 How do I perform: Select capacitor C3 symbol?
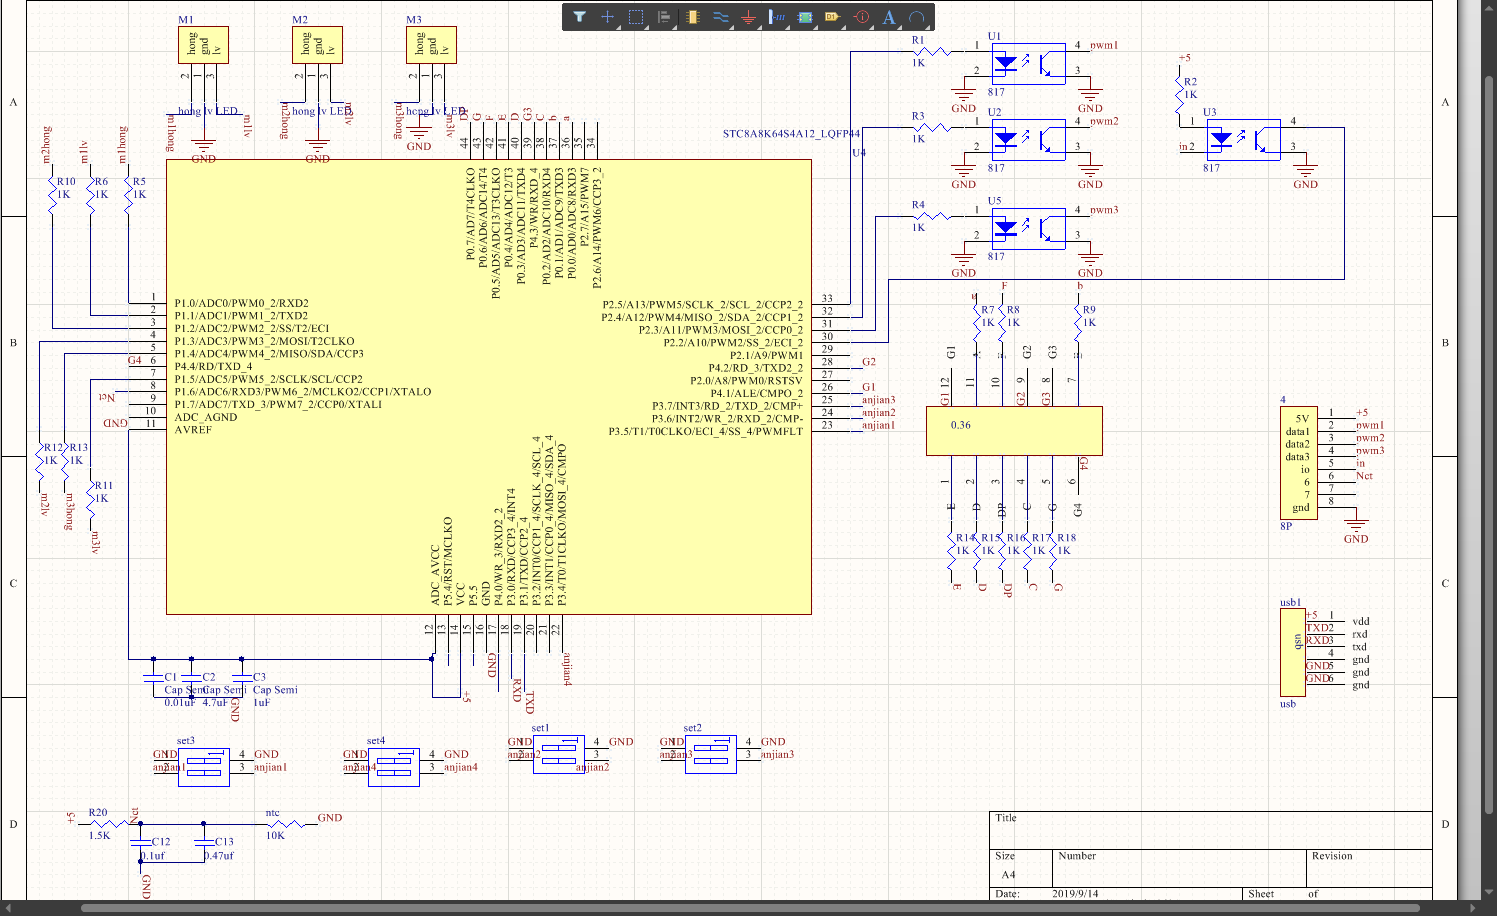tap(242, 679)
